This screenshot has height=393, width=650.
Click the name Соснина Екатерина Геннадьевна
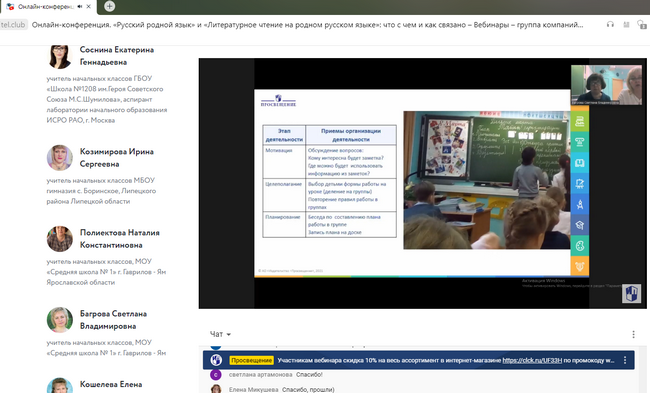coord(116,56)
